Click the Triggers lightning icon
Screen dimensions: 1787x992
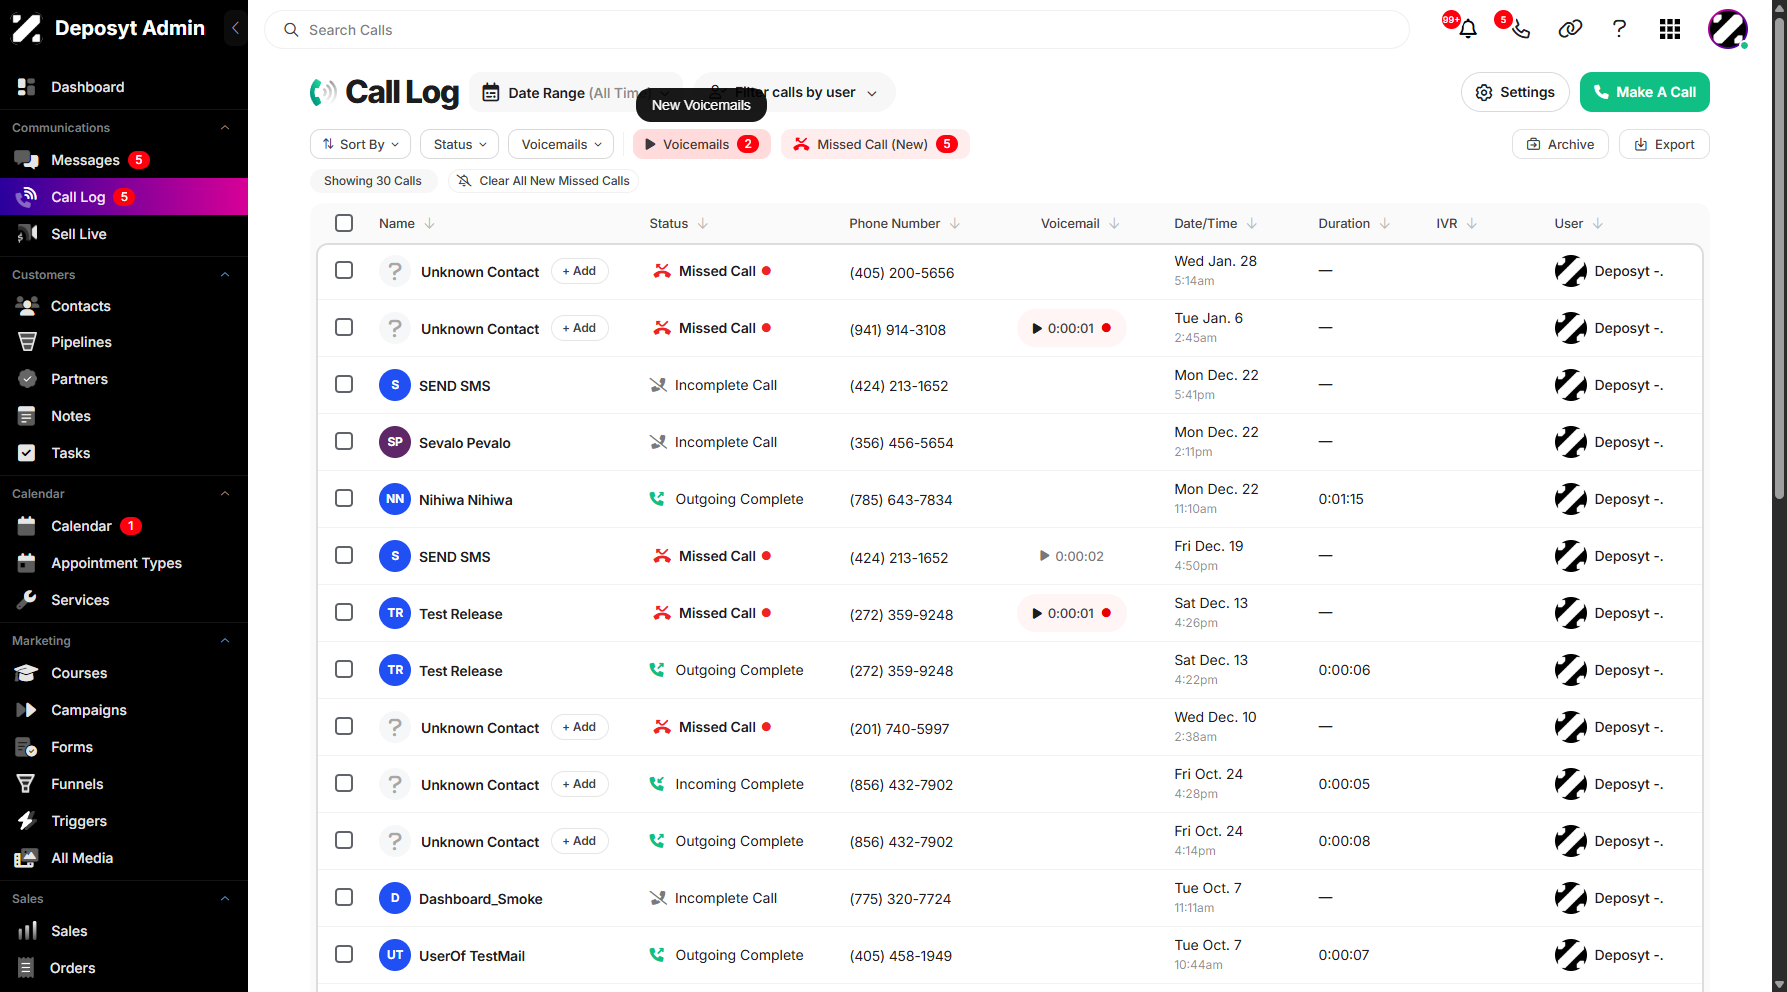pyautogui.click(x=27, y=821)
